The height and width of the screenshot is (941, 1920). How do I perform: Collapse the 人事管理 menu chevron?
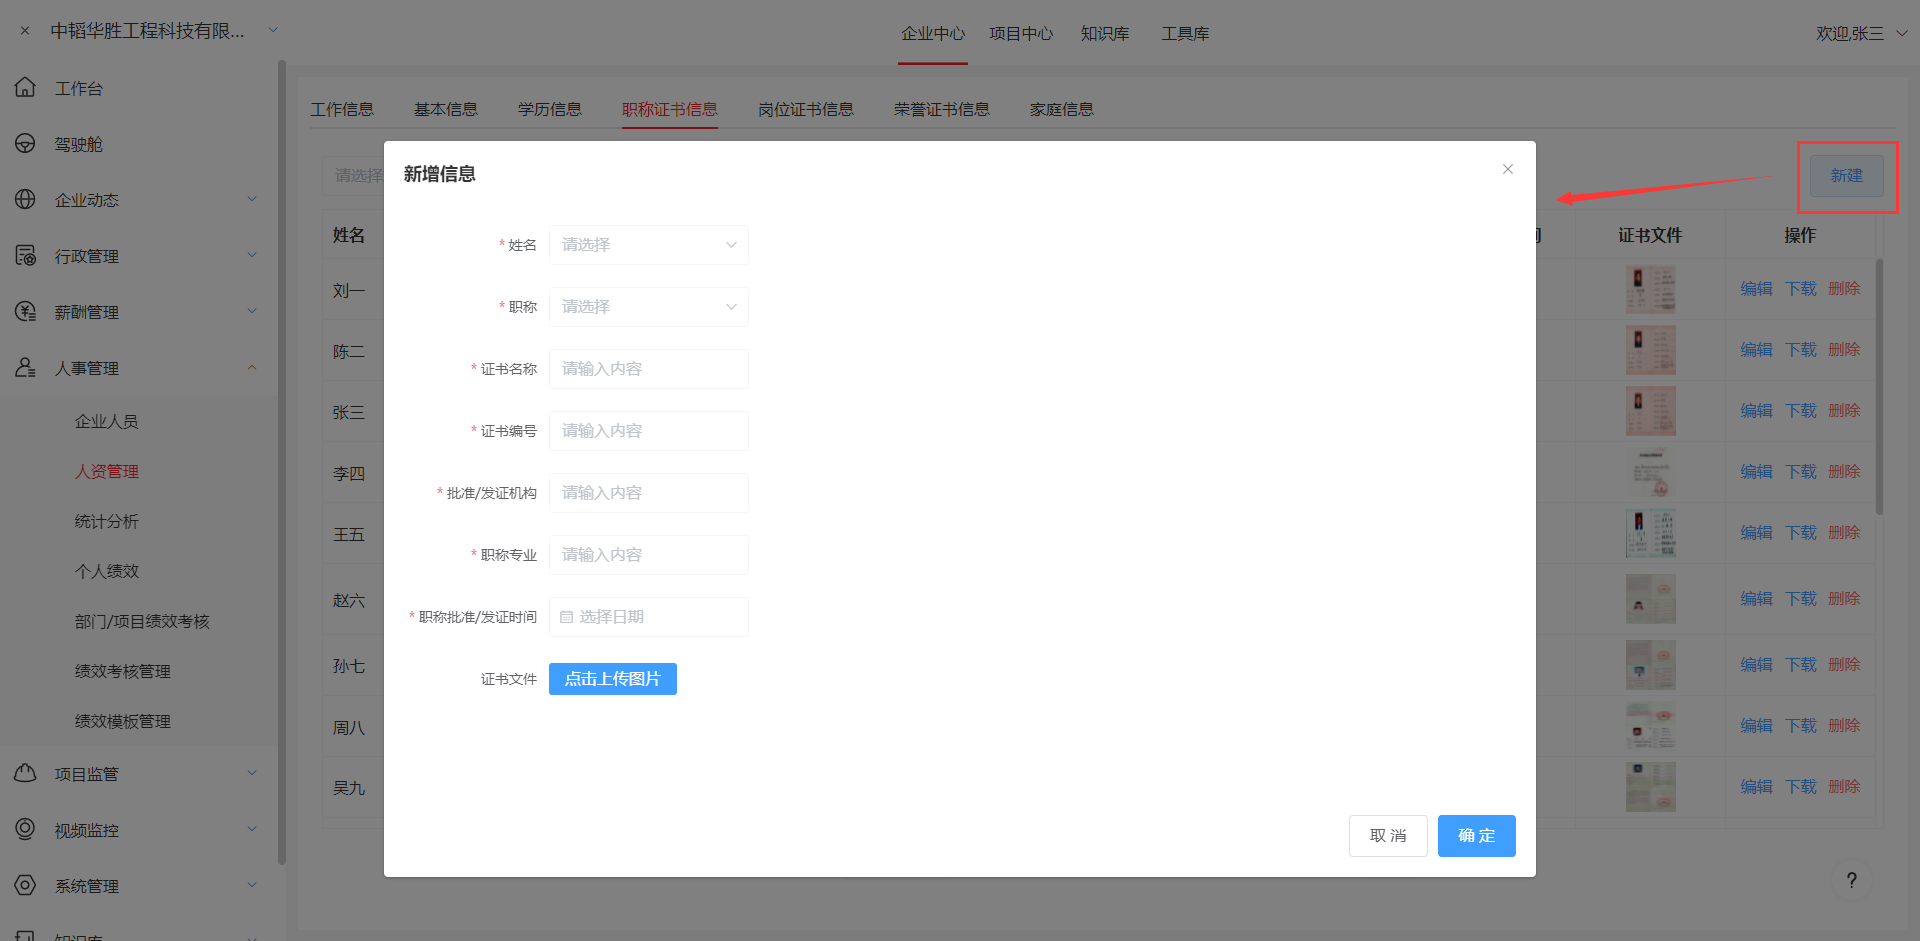(252, 367)
